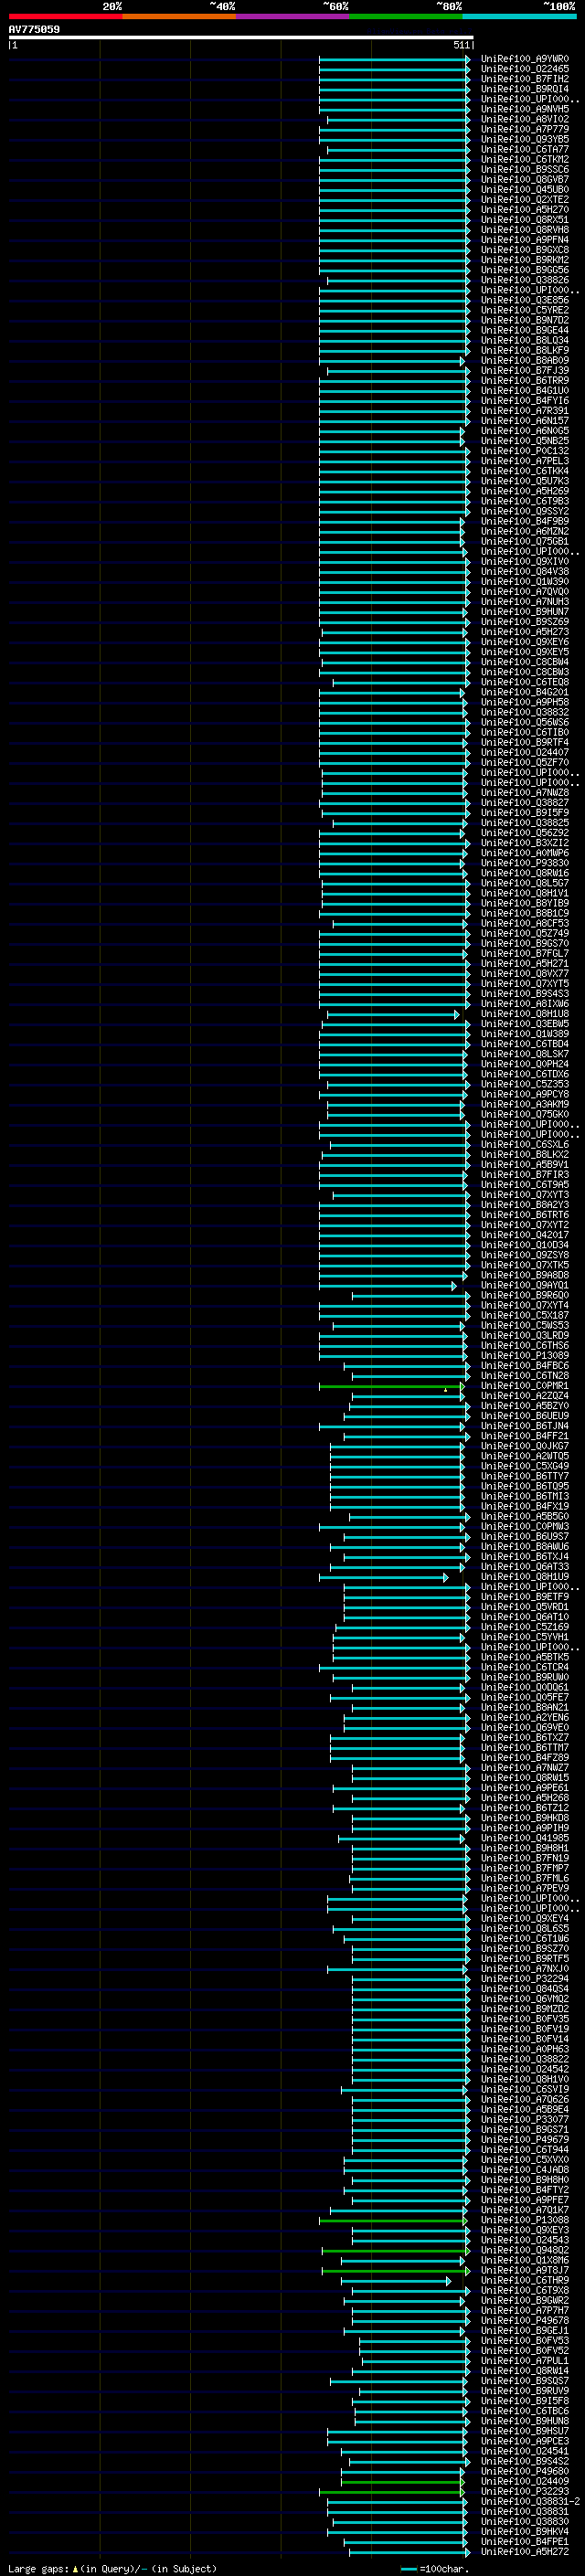585x2576 pixels.
Task: Click the UniRef100_A9PCE3 label
Action: [524, 2441]
